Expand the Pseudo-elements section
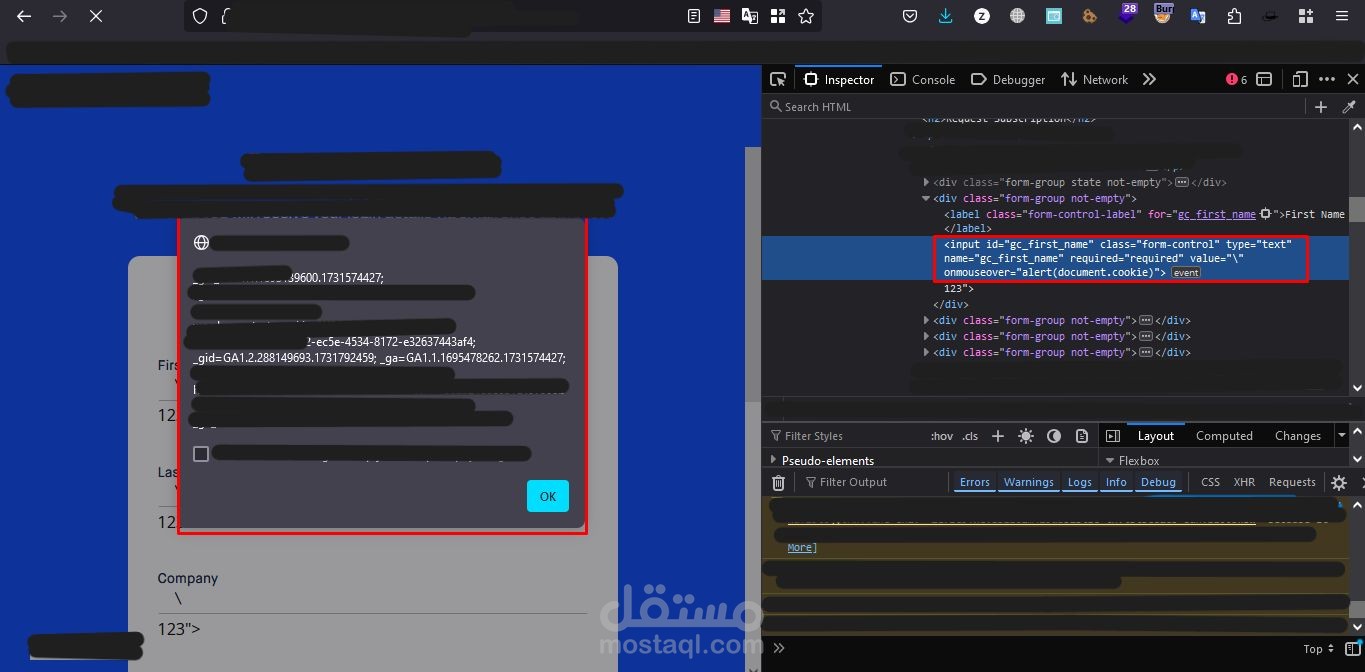Screen dimensions: 1365x672 [x=773, y=460]
